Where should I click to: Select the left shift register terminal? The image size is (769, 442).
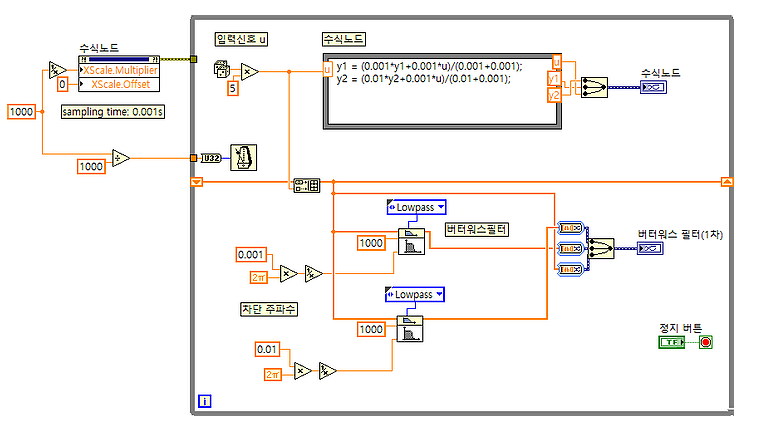coord(196,182)
